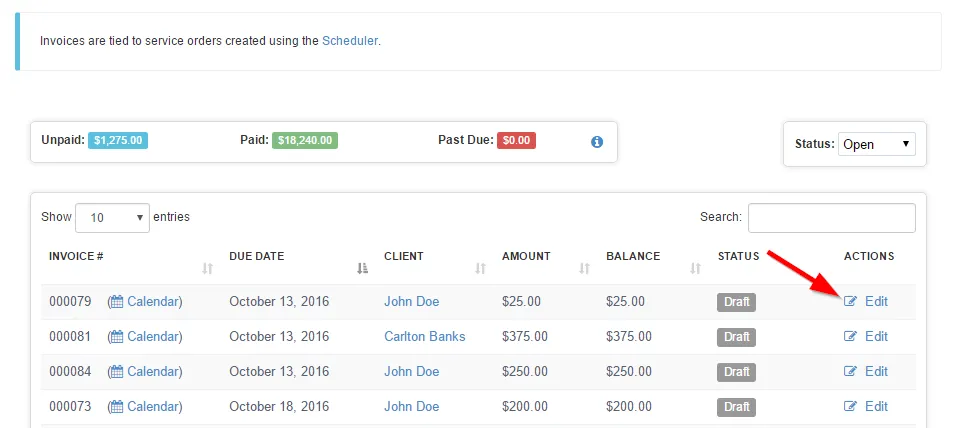954x428 pixels.
Task: Open client John Doe on invoice 000073
Action: (411, 407)
